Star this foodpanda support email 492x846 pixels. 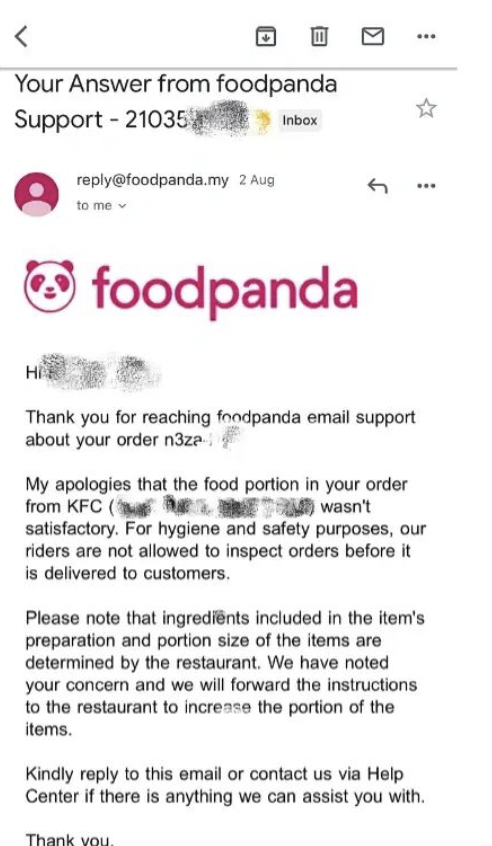[426, 108]
